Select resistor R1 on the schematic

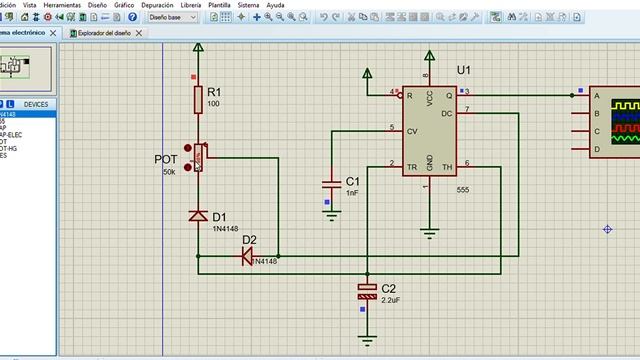198,100
